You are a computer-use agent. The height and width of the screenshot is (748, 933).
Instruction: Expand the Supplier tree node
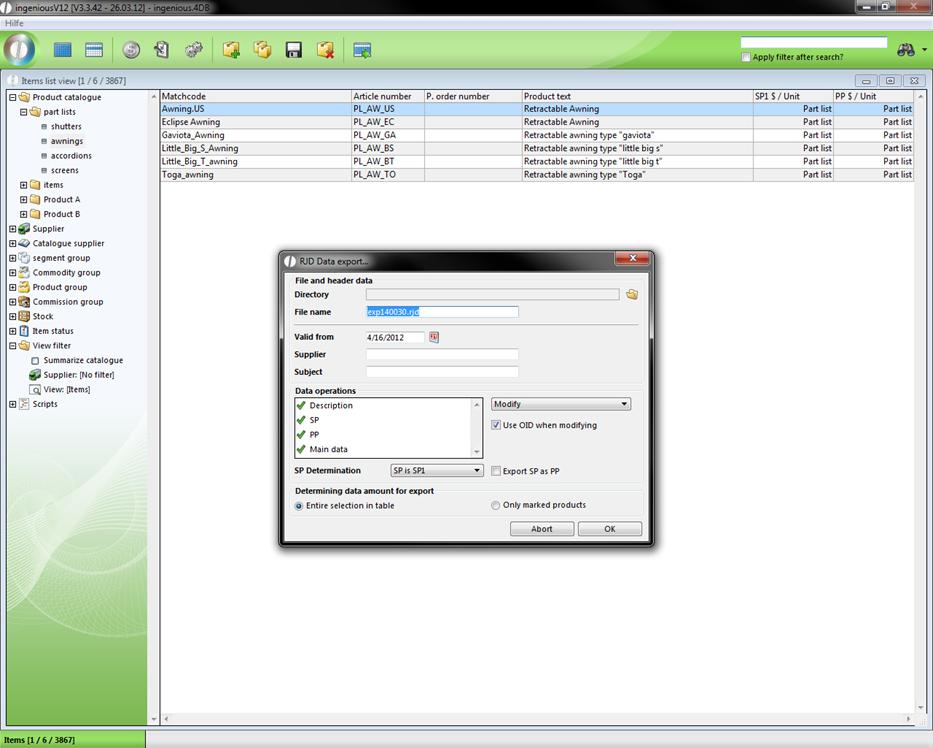[x=12, y=229]
